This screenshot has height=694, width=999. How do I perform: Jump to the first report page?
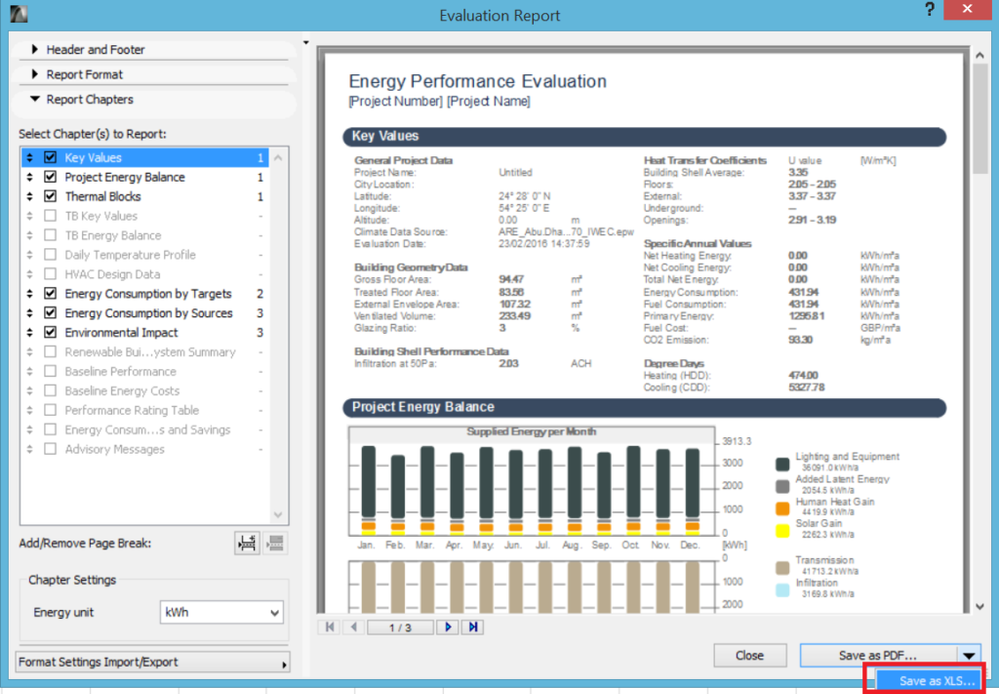329,627
